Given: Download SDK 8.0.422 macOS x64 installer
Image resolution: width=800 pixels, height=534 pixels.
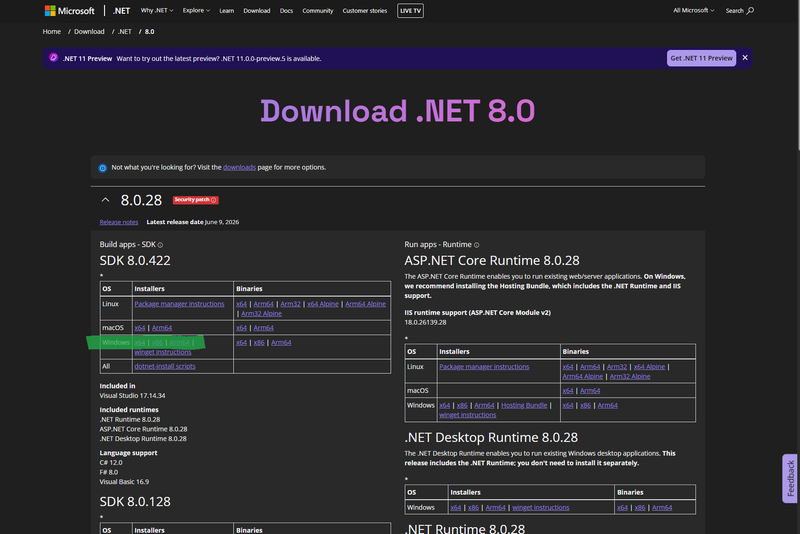Looking at the screenshot, I should [140, 328].
